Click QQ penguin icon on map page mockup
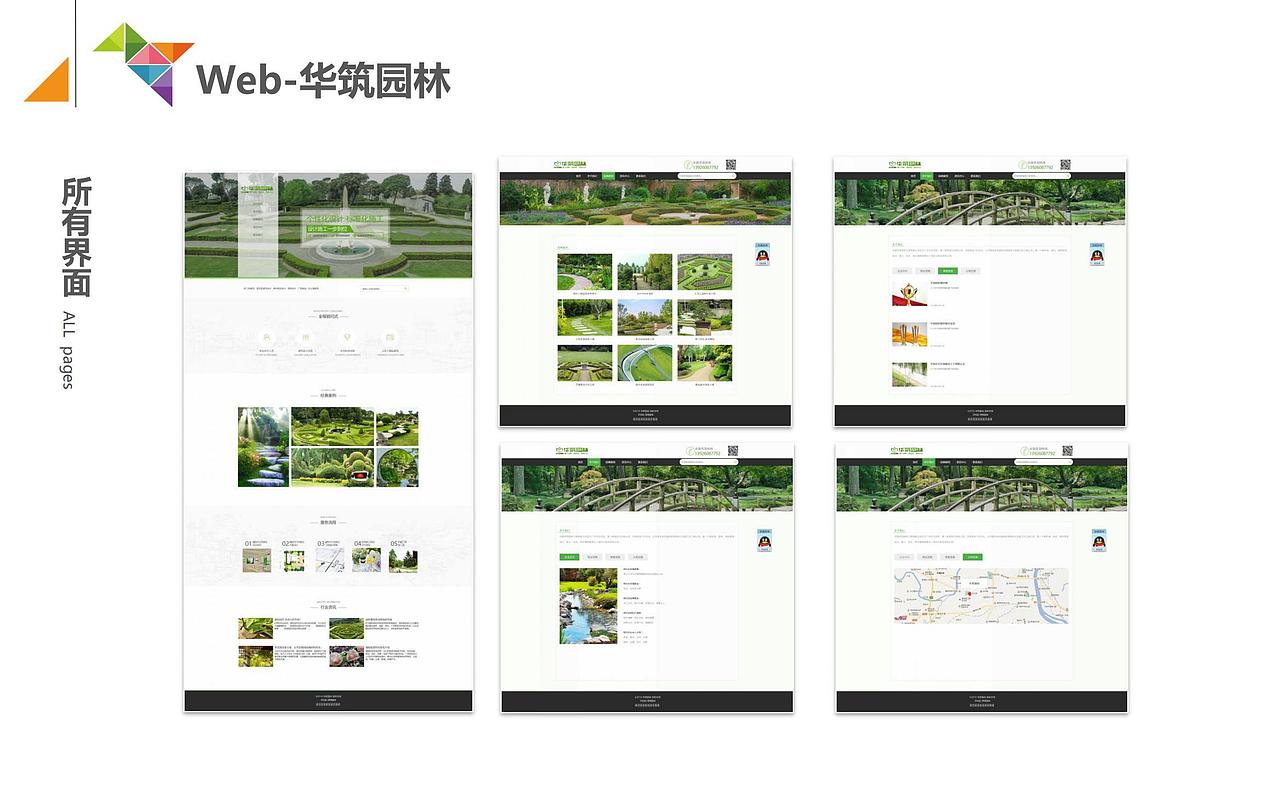 click(1098, 540)
